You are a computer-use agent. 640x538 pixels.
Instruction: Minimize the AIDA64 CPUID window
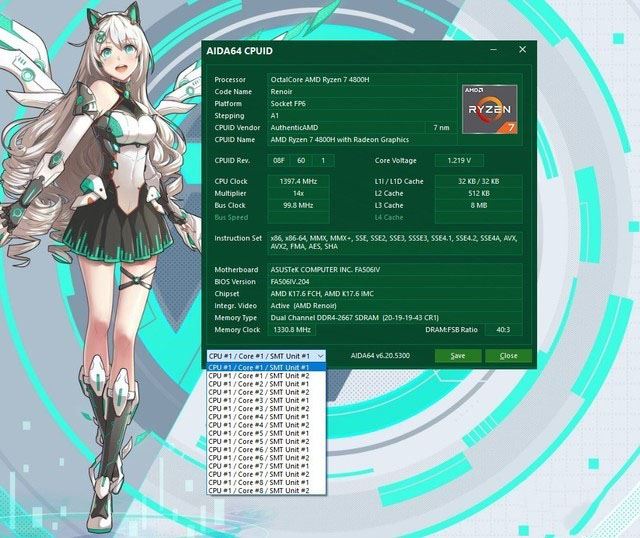493,50
